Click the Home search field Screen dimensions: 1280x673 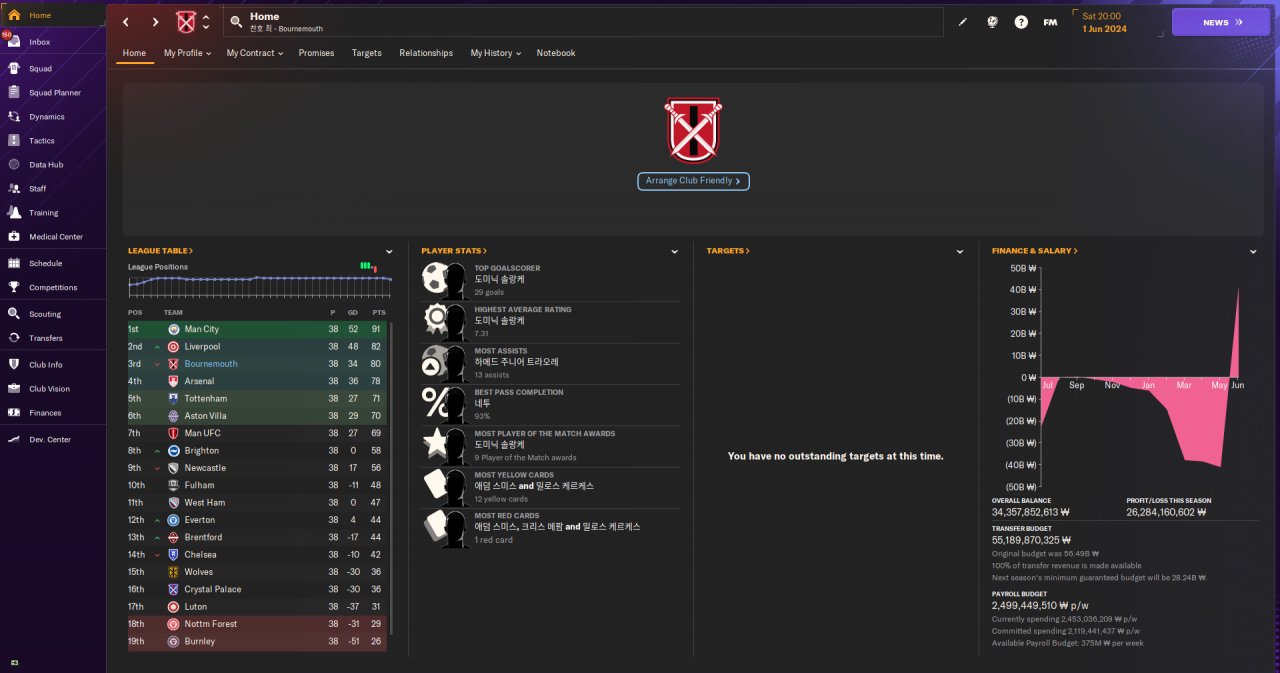pyautogui.click(x=583, y=22)
